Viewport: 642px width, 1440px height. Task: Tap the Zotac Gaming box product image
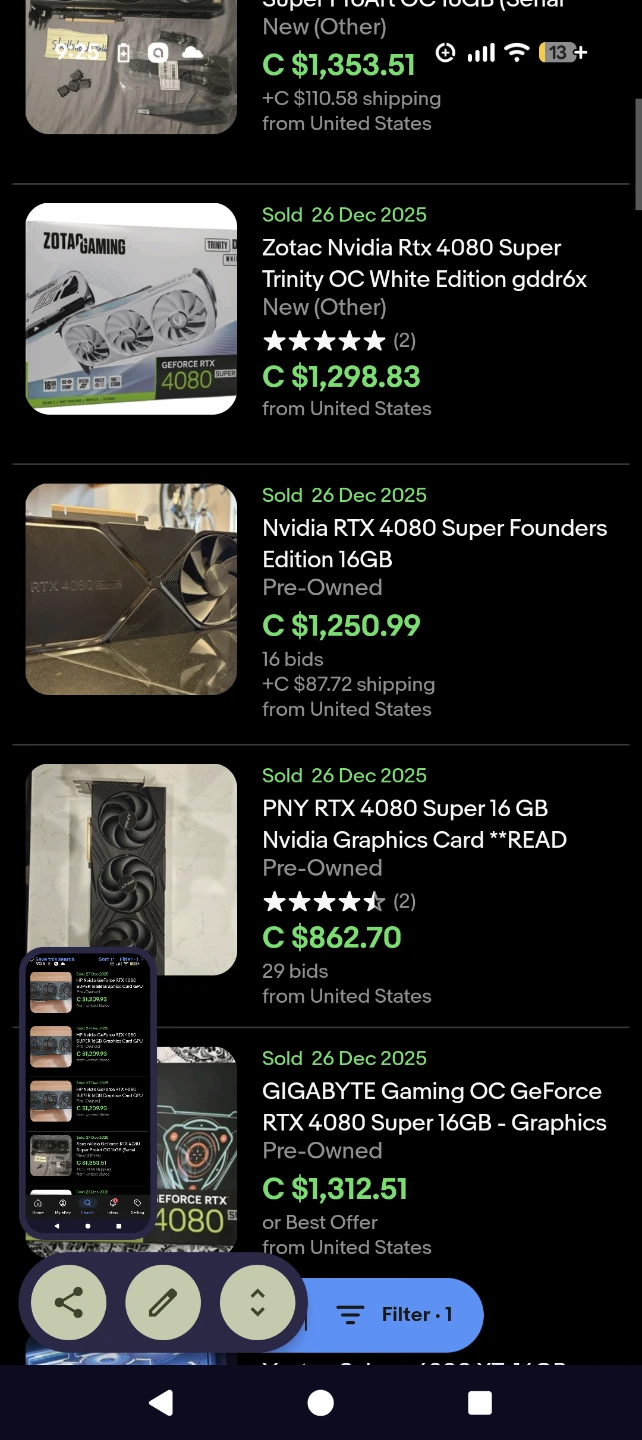(131, 309)
